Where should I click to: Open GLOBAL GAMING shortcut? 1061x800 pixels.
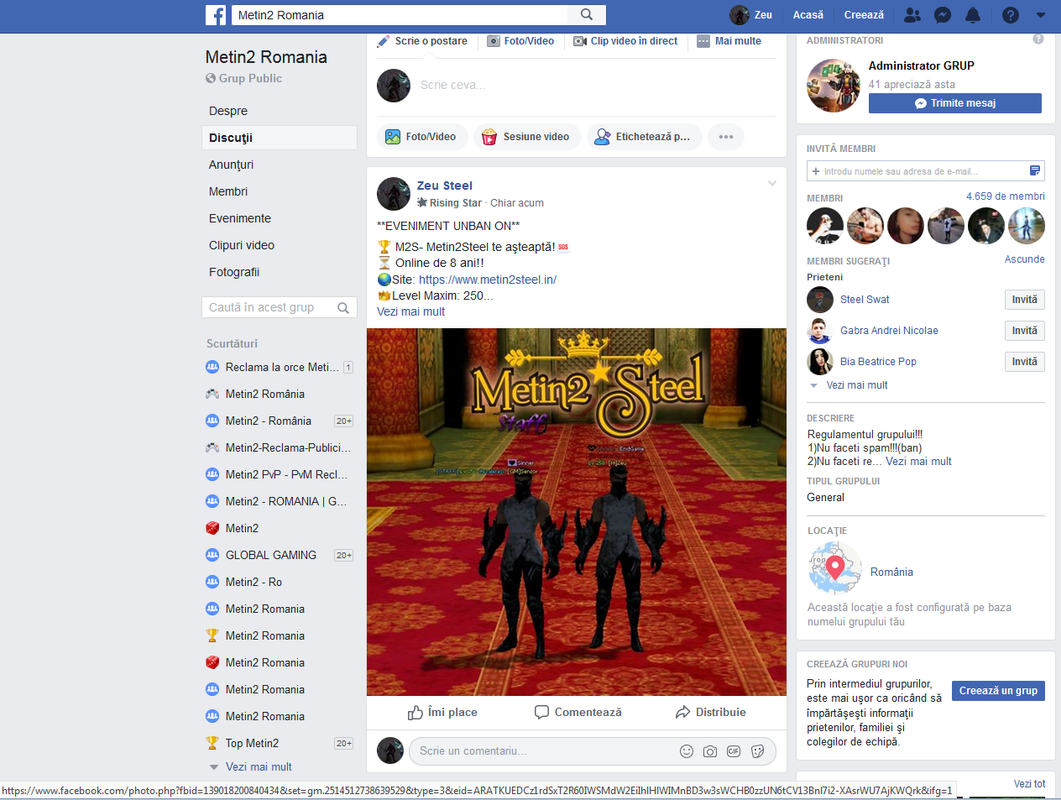[x=279, y=555]
